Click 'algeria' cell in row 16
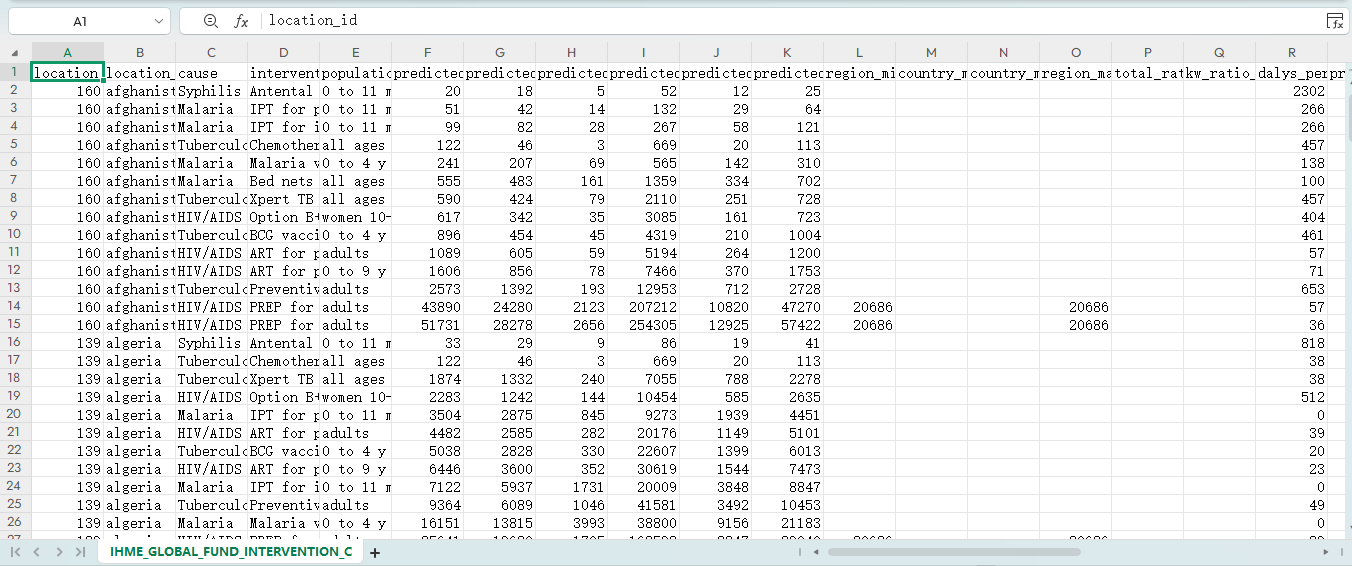This screenshot has height=566, width=1352. [139, 342]
